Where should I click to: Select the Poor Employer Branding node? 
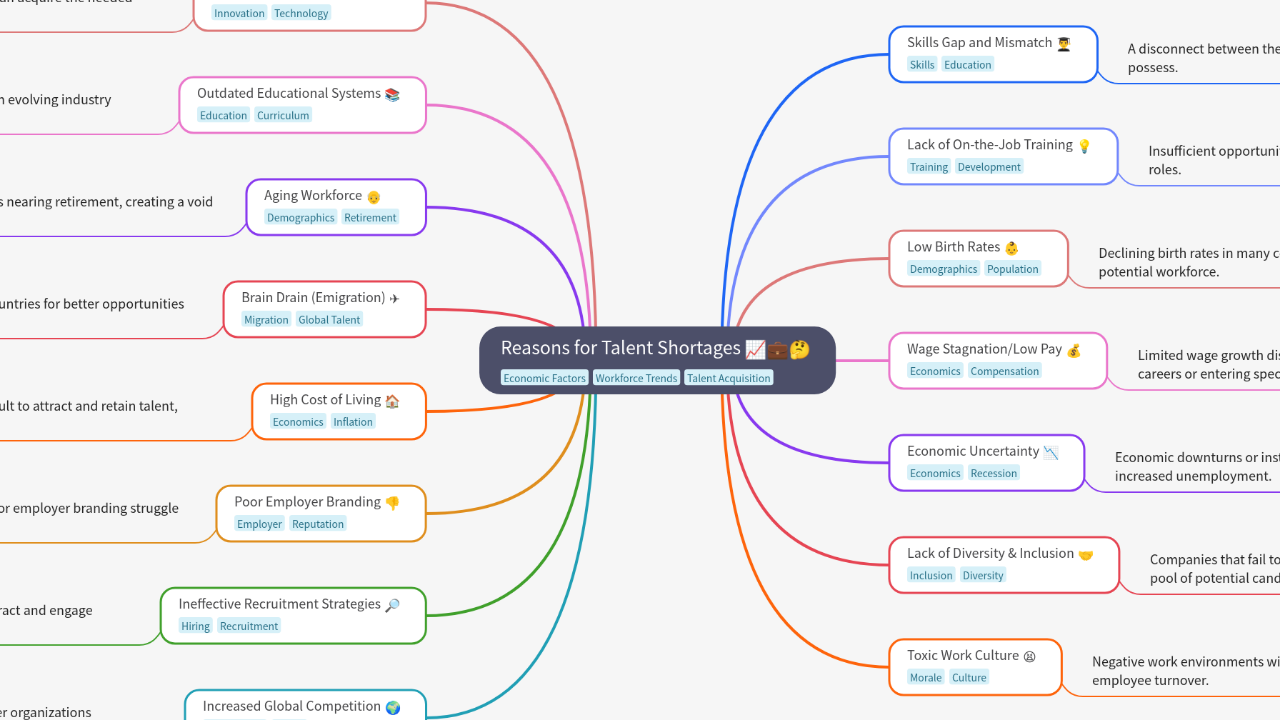[x=321, y=513]
